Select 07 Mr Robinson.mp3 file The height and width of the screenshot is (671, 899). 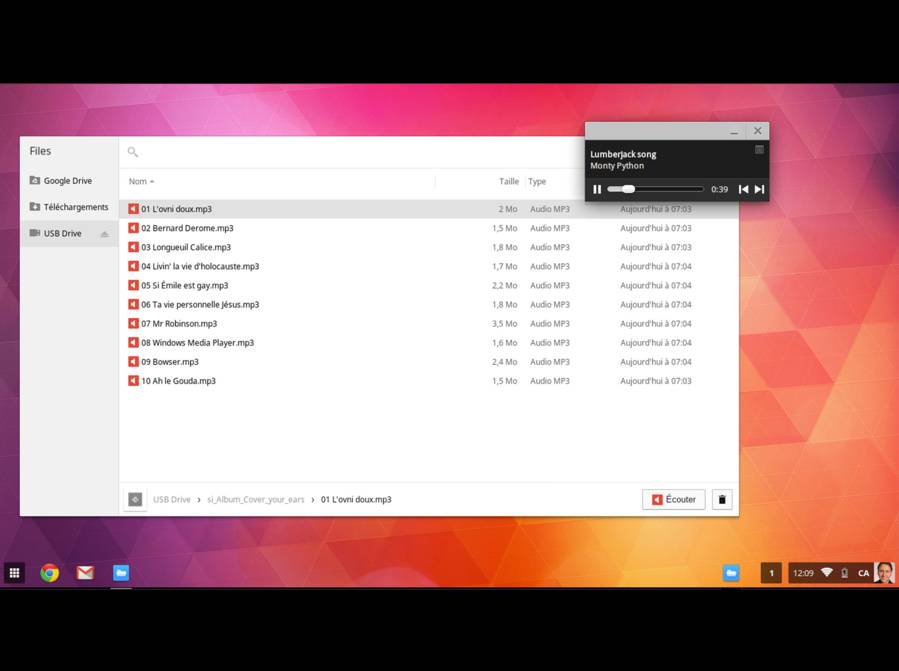pos(179,324)
